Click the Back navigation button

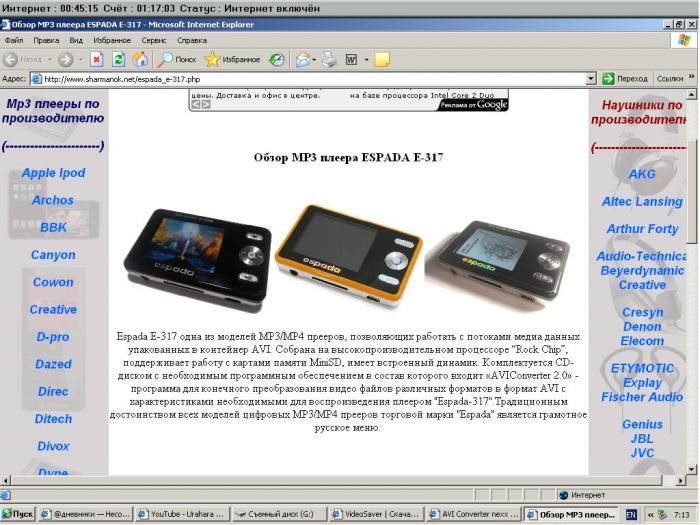coord(22,59)
